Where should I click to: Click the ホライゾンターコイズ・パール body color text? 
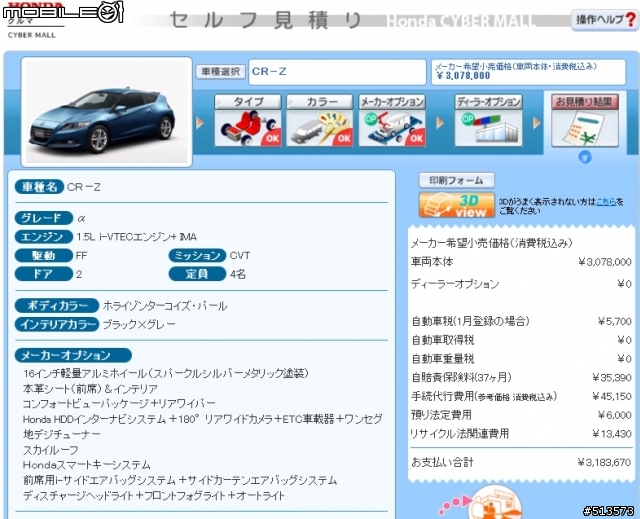click(x=165, y=306)
